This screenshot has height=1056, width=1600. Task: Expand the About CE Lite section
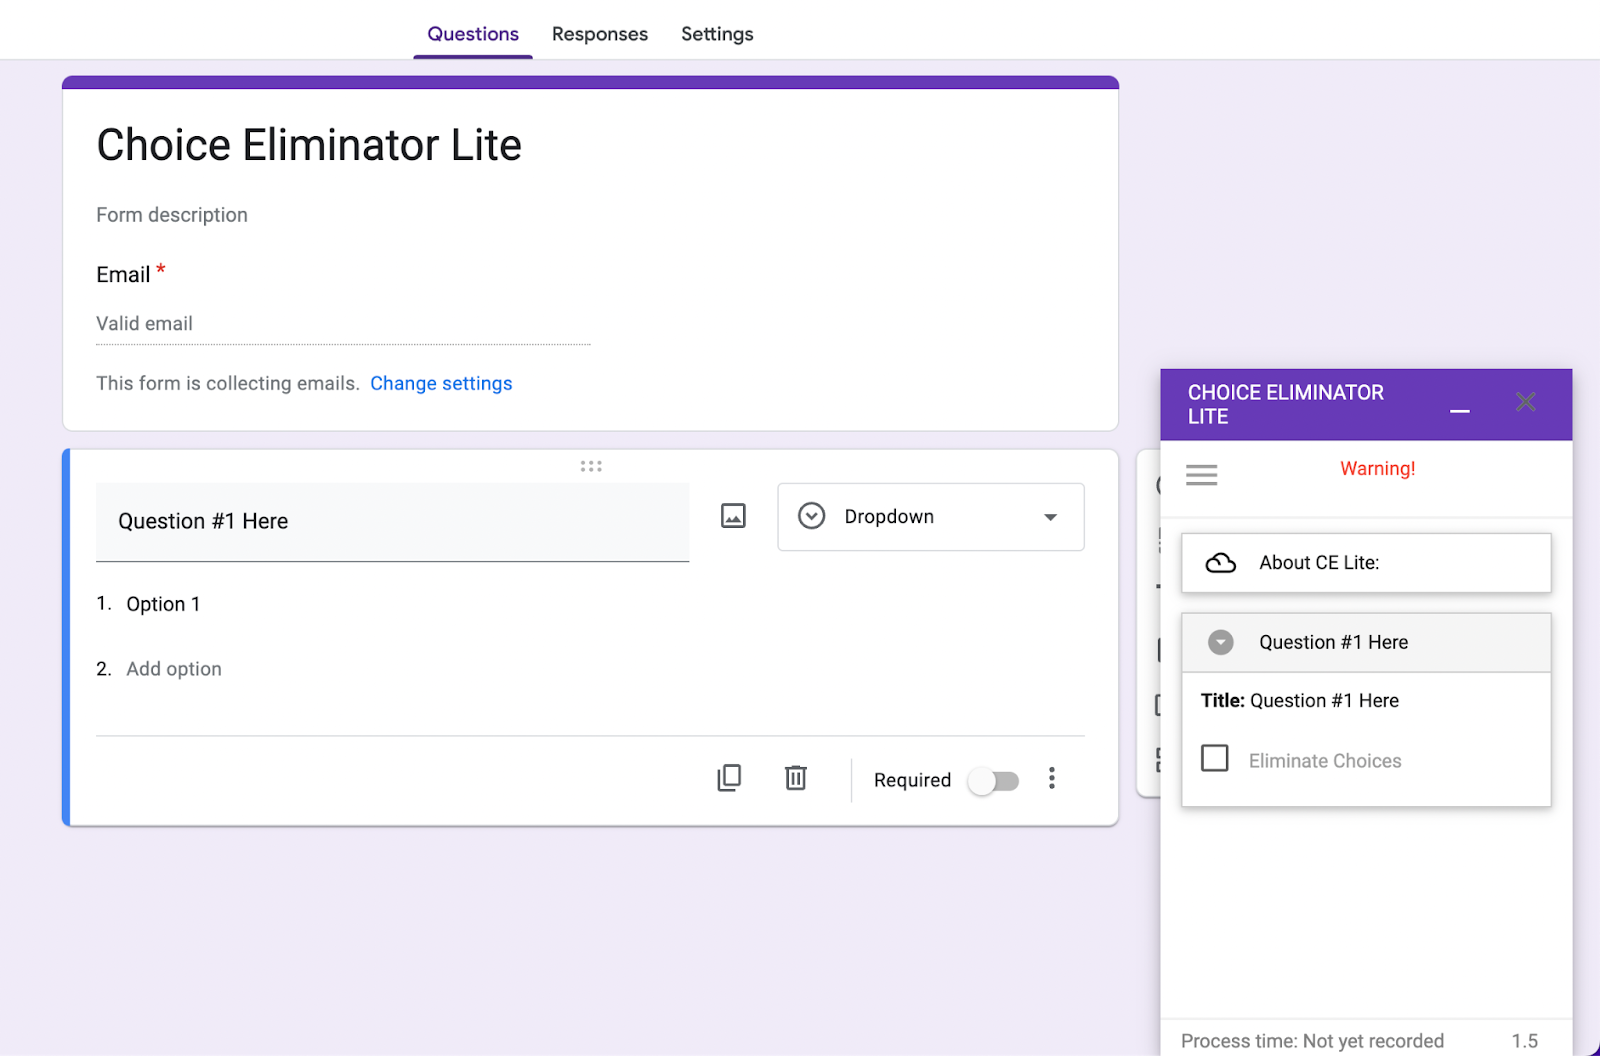pos(1365,563)
